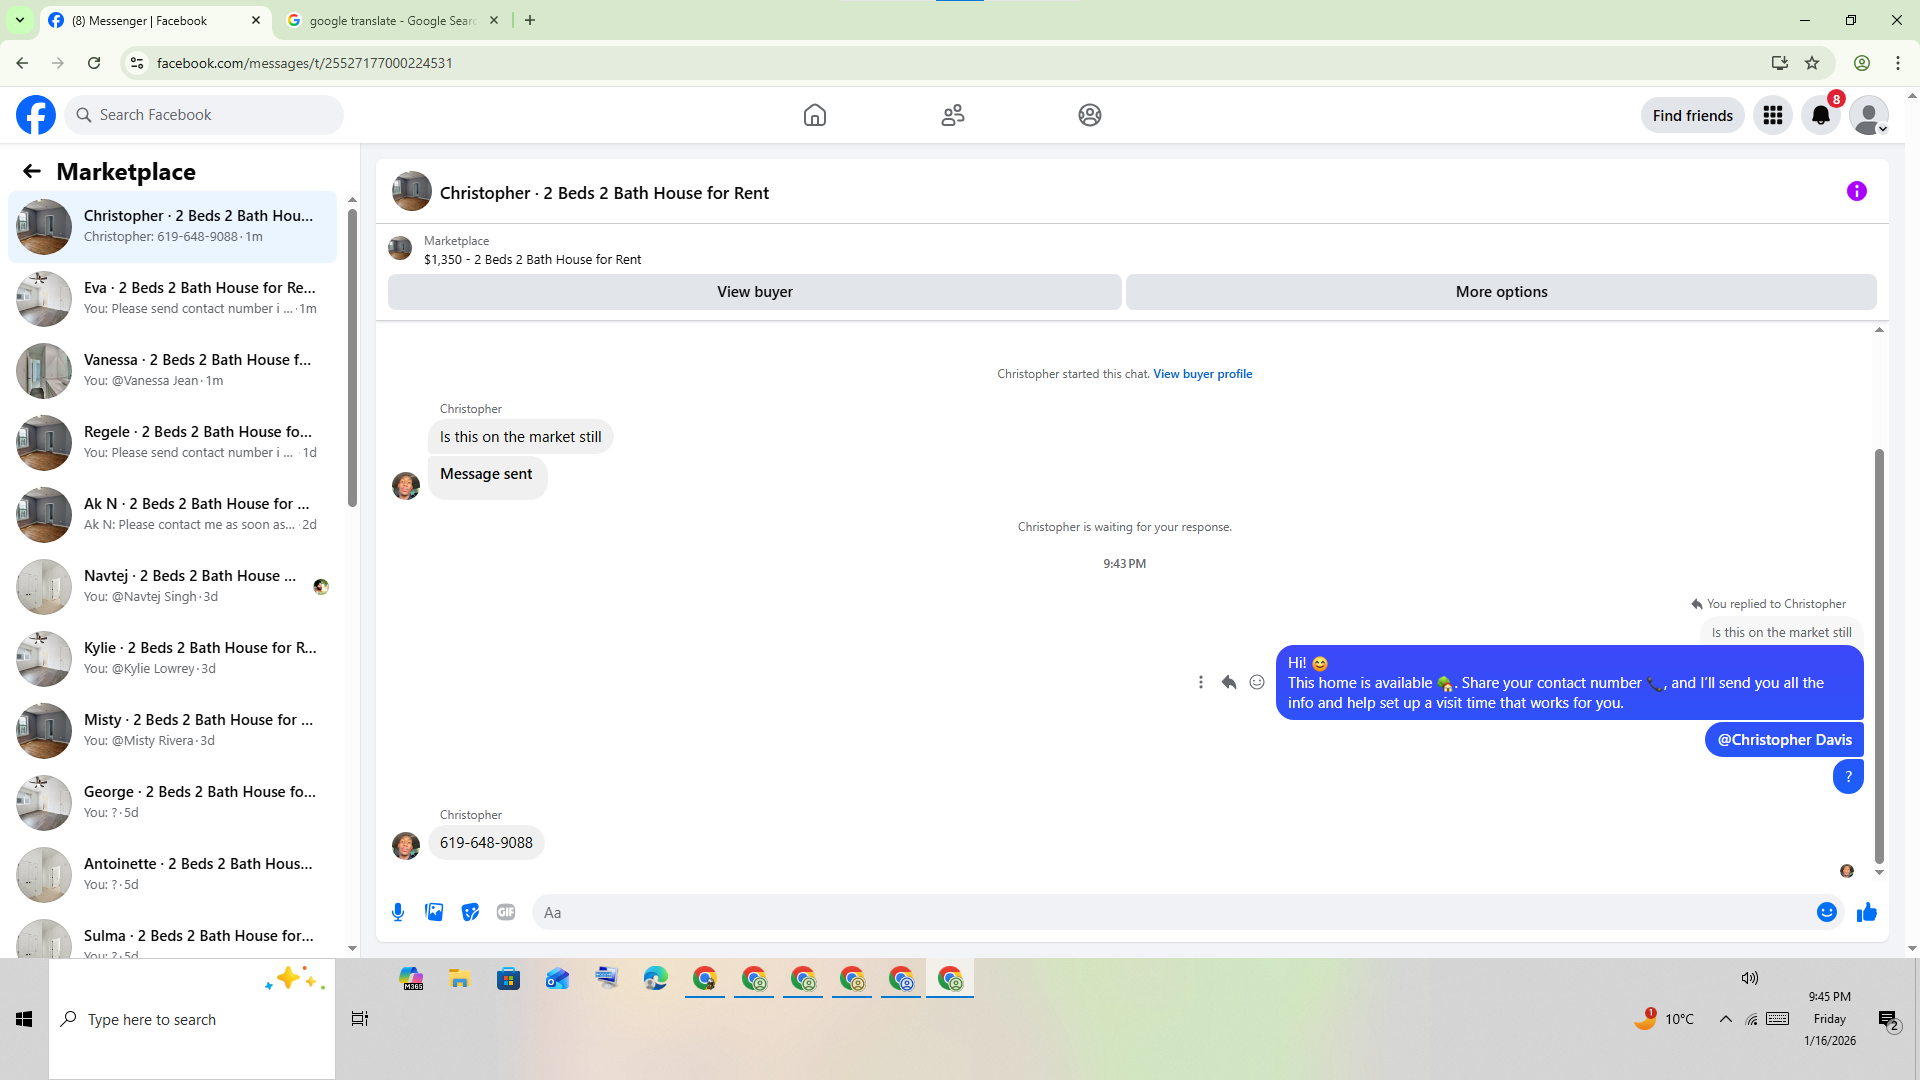This screenshot has width=1920, height=1080.
Task: Click the voice clip microphone icon
Action: click(x=398, y=912)
